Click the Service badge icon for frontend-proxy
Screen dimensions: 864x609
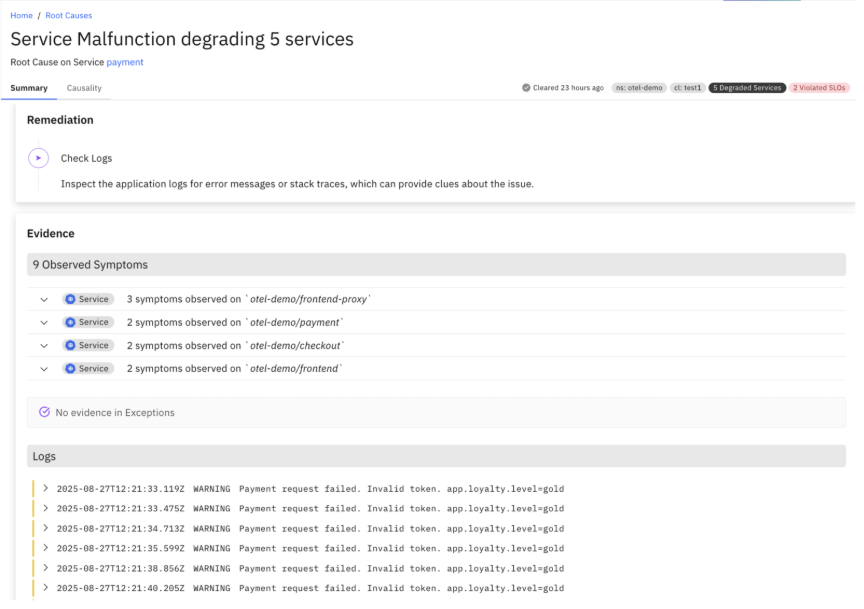click(70, 299)
